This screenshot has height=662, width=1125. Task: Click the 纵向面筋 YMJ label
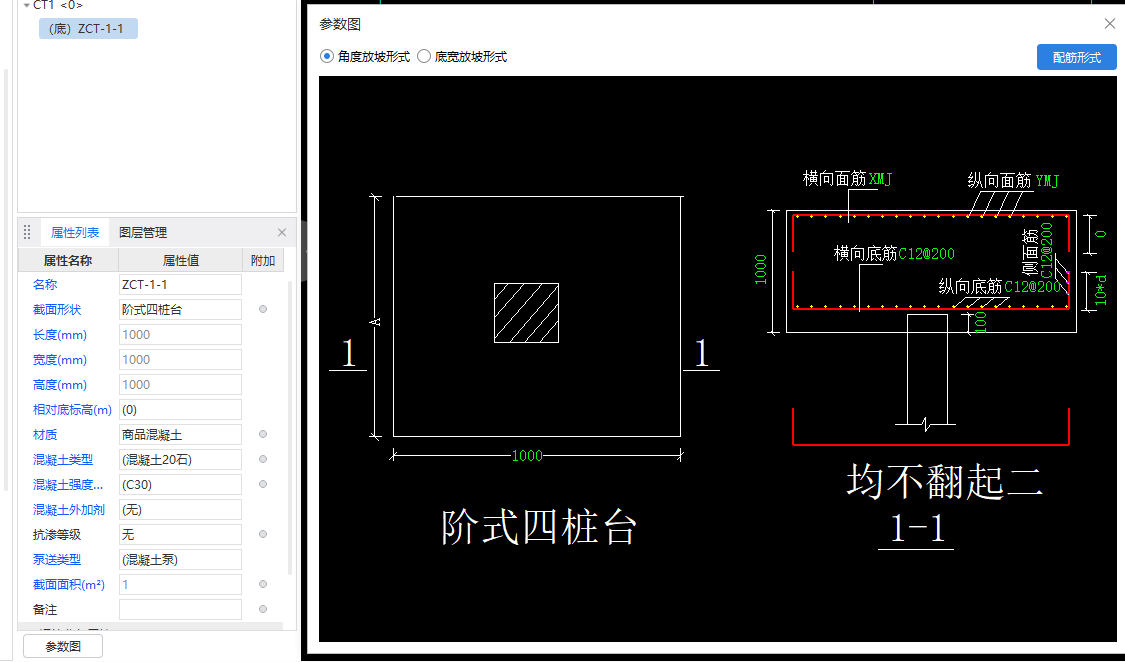[1012, 181]
